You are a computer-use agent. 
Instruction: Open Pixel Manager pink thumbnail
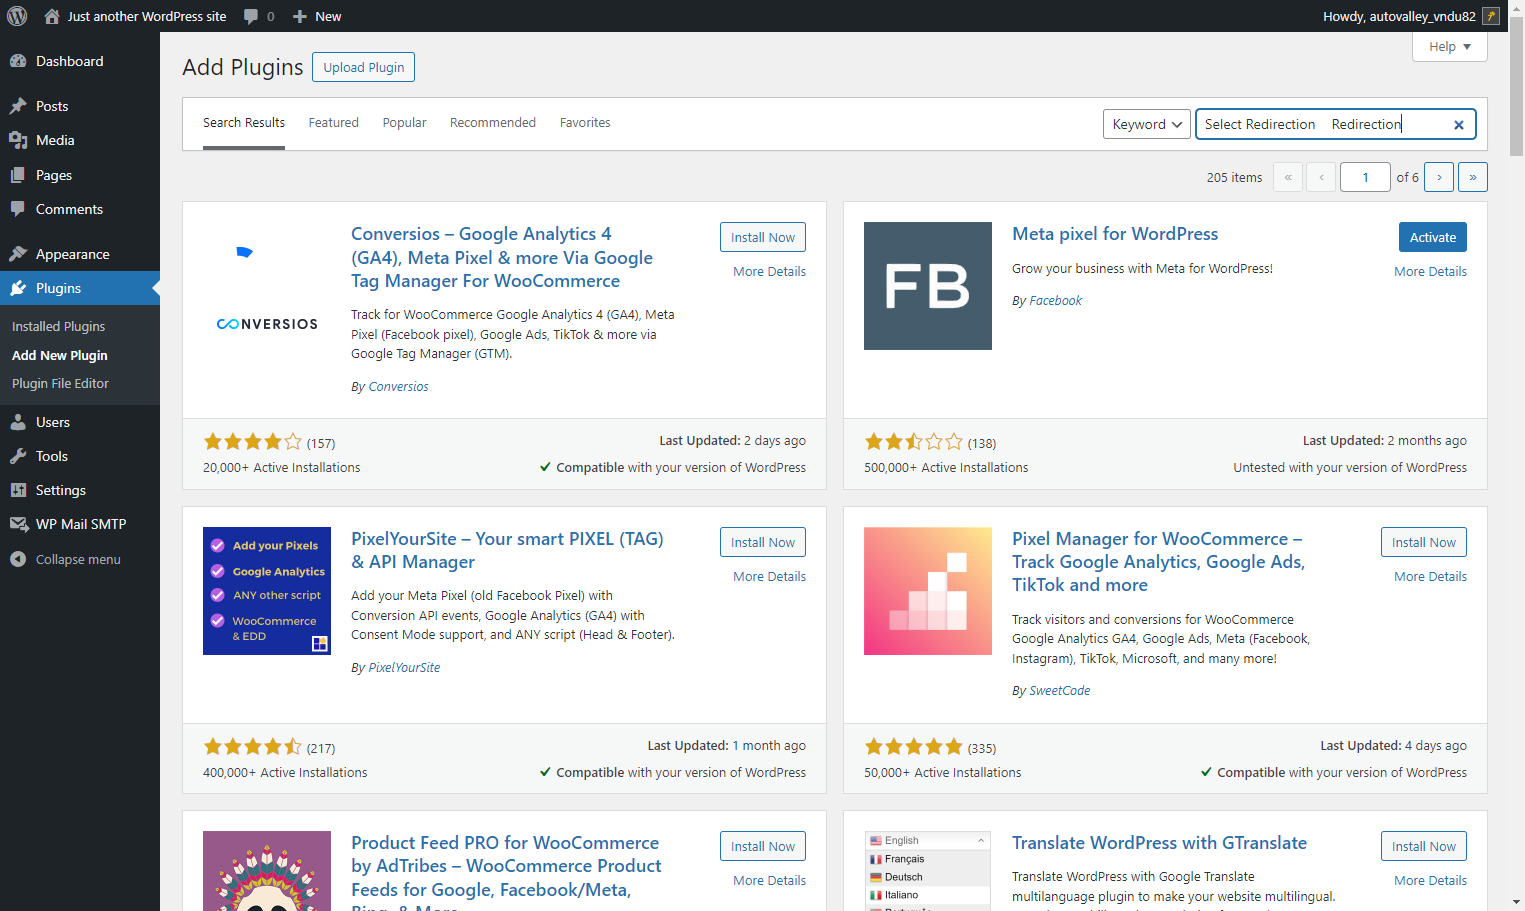tap(928, 591)
